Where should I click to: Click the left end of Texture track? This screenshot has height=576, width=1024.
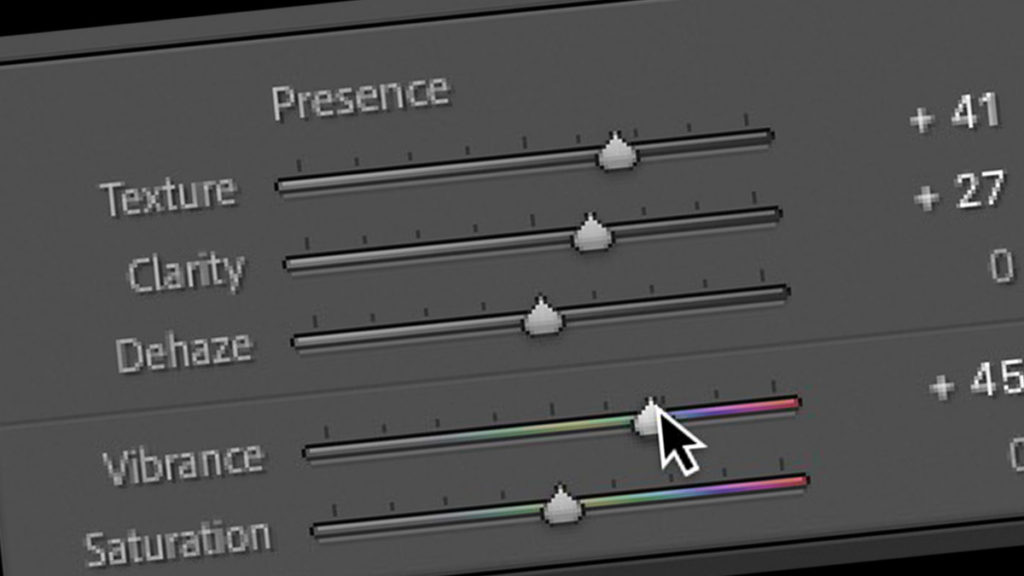click(289, 185)
